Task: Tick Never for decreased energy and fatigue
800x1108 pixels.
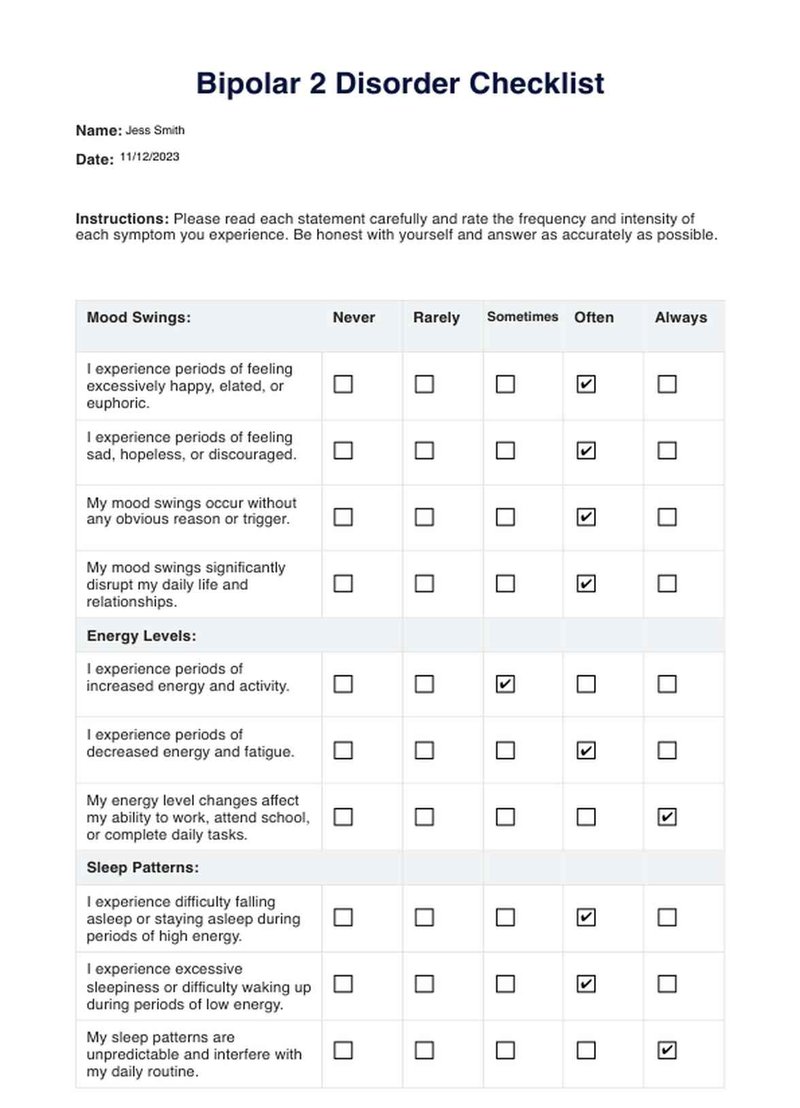Action: [x=343, y=750]
